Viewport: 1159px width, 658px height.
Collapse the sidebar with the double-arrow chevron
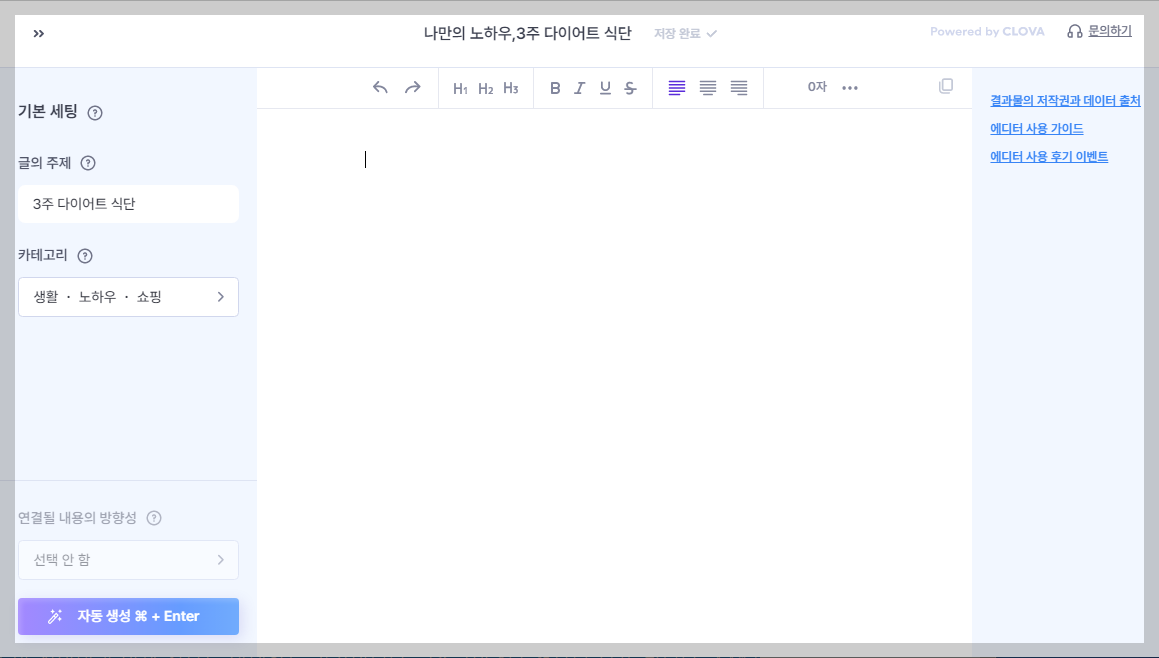[39, 31]
